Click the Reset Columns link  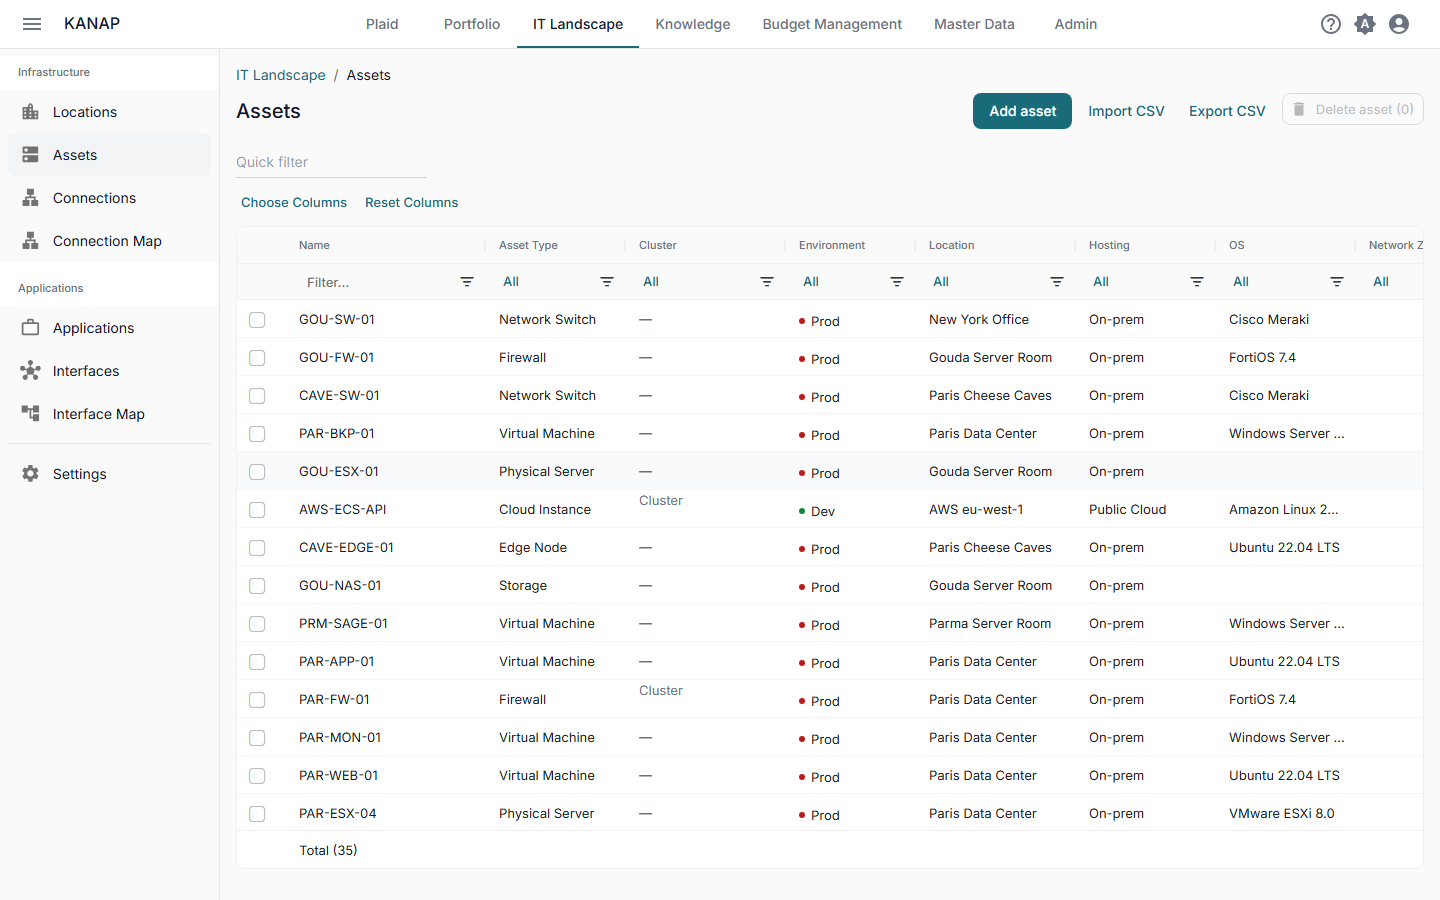(x=412, y=202)
